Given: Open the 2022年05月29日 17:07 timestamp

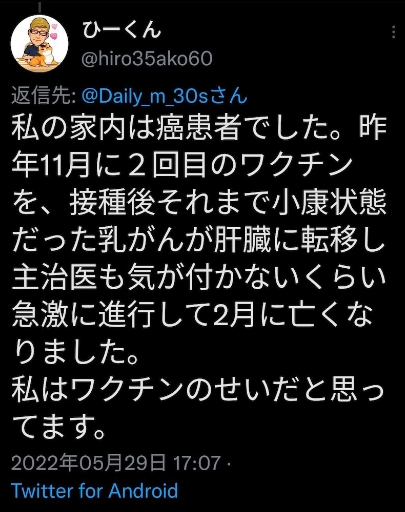Looking at the screenshot, I should (x=116, y=463).
